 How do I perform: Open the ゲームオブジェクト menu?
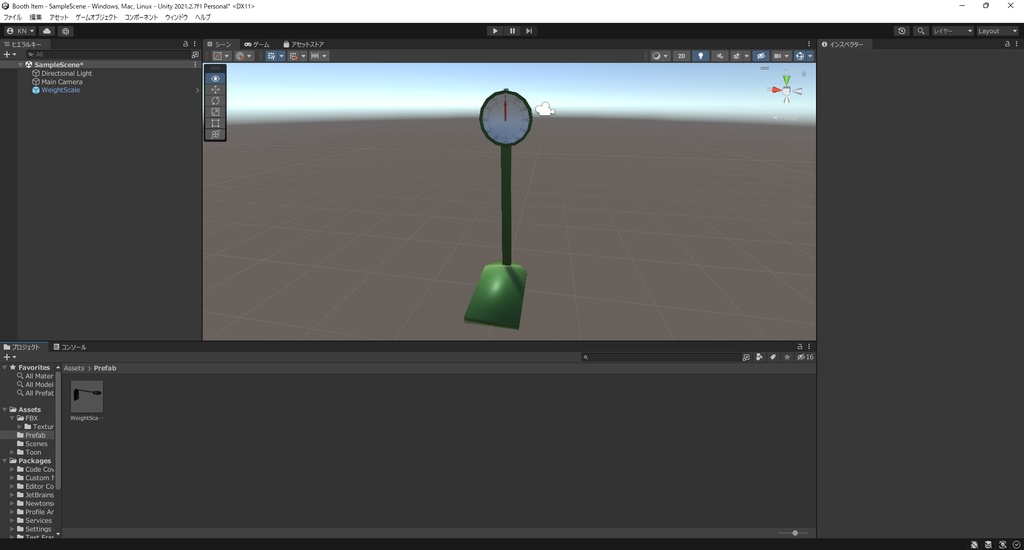tap(96, 18)
